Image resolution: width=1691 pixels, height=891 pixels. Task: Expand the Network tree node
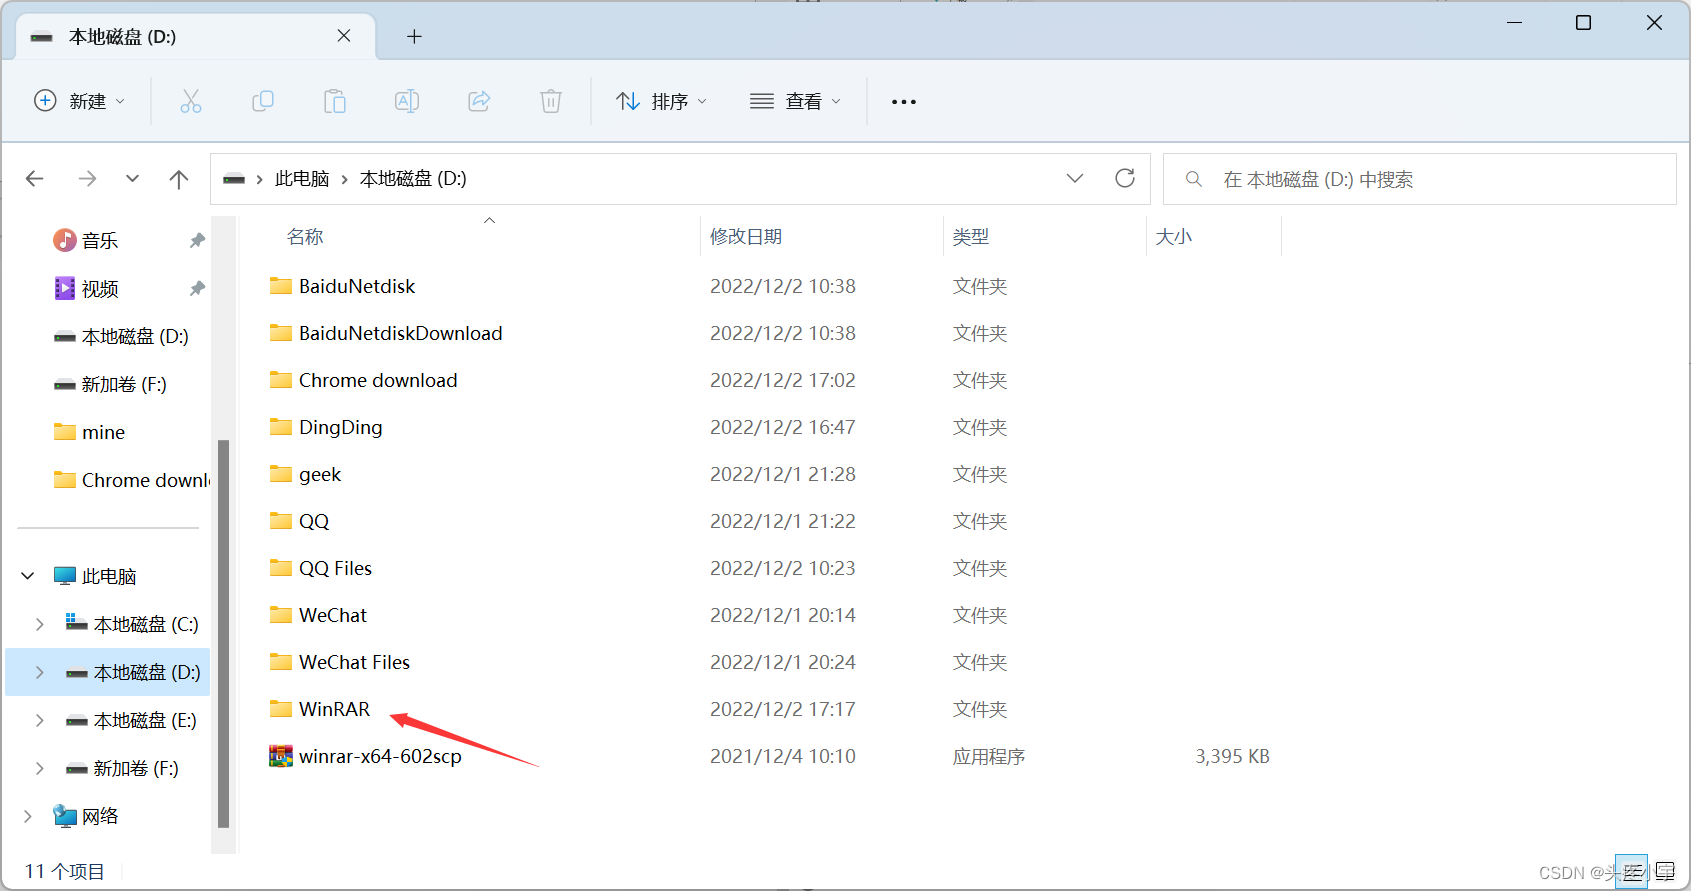(x=28, y=816)
